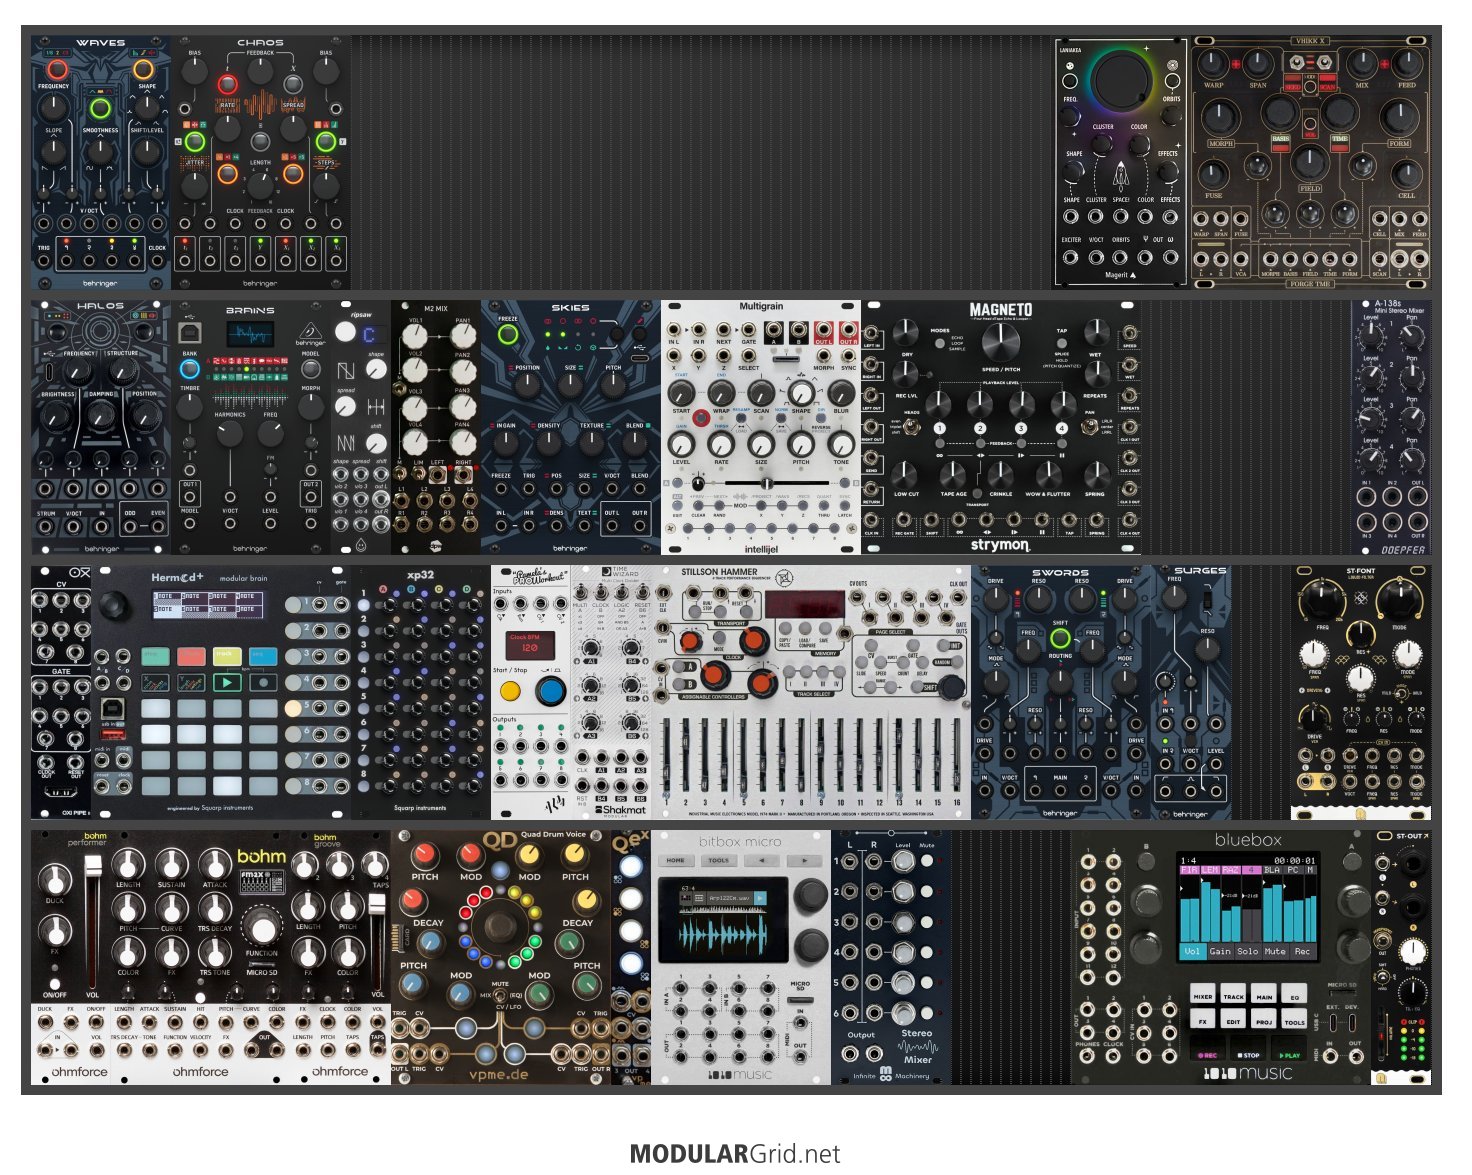Click the blue seq pad on Hermod+
This screenshot has height=1175, width=1472.
pyautogui.click(x=263, y=656)
